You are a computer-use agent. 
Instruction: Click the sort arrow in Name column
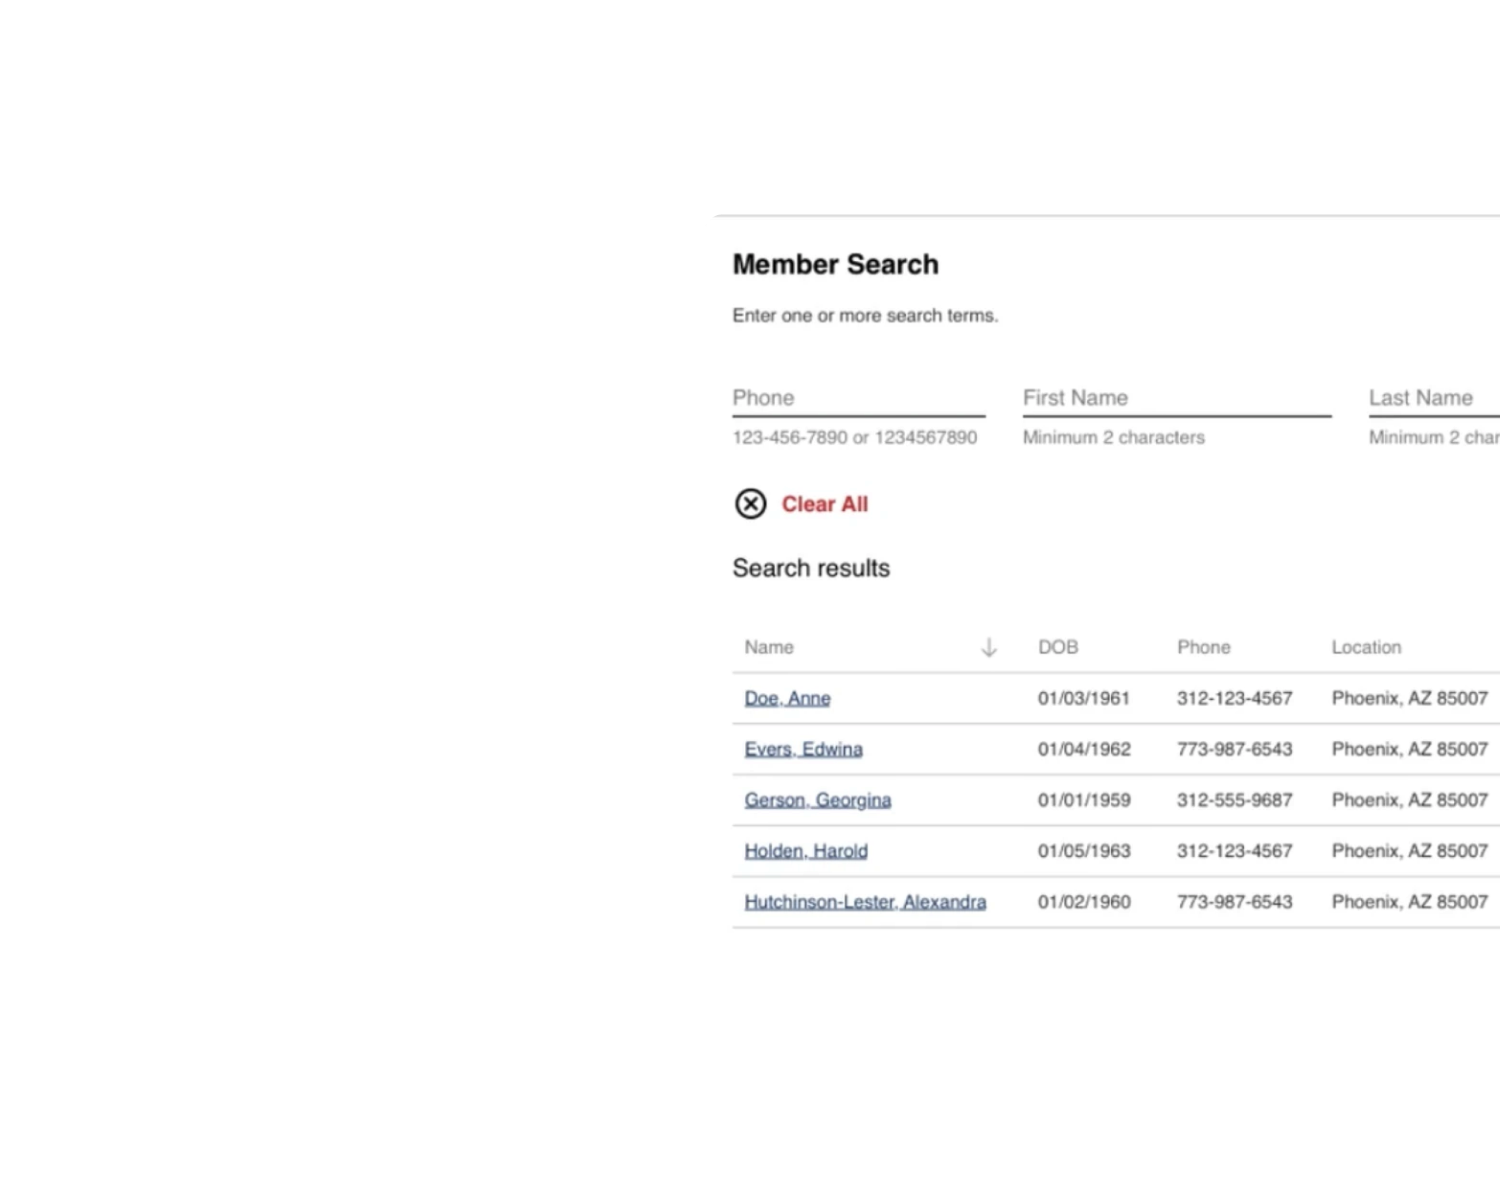click(x=988, y=648)
